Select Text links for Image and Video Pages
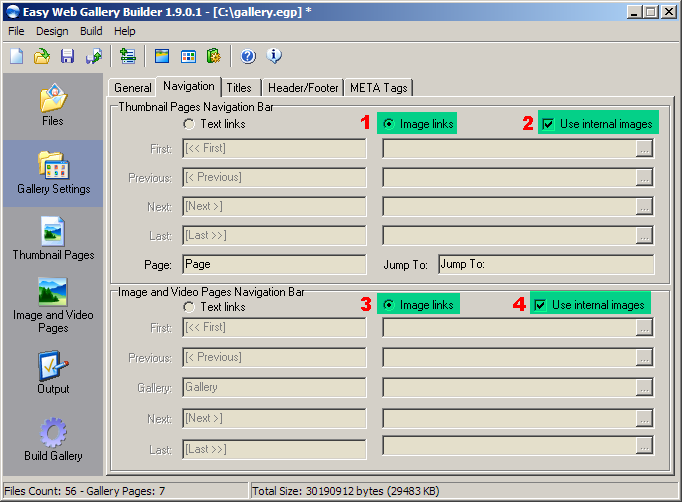This screenshot has width=682, height=502. coord(214,307)
